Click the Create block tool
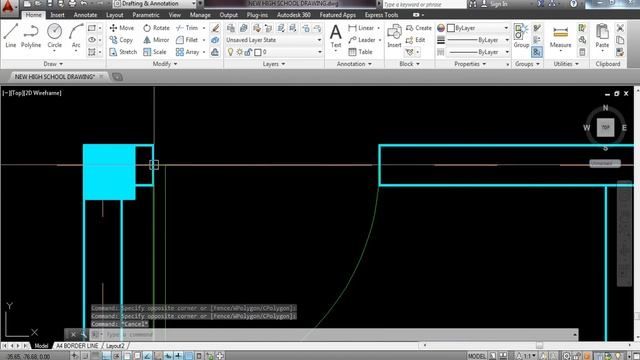The width and height of the screenshot is (640, 360). pyautogui.click(x=419, y=28)
